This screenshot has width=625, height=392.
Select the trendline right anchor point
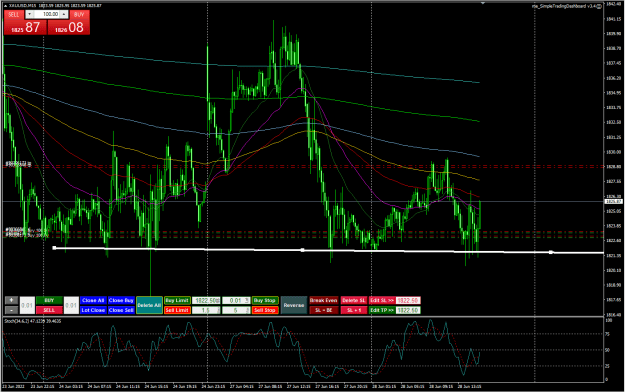[551, 252]
